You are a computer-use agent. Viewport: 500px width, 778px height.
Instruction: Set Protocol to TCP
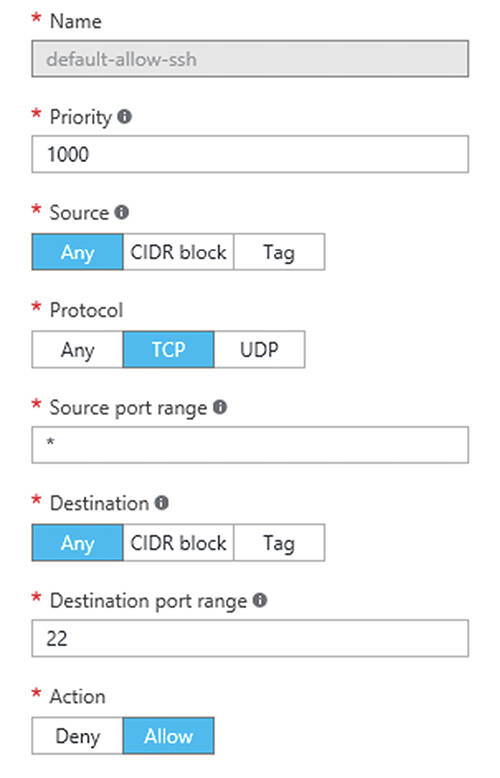(169, 350)
